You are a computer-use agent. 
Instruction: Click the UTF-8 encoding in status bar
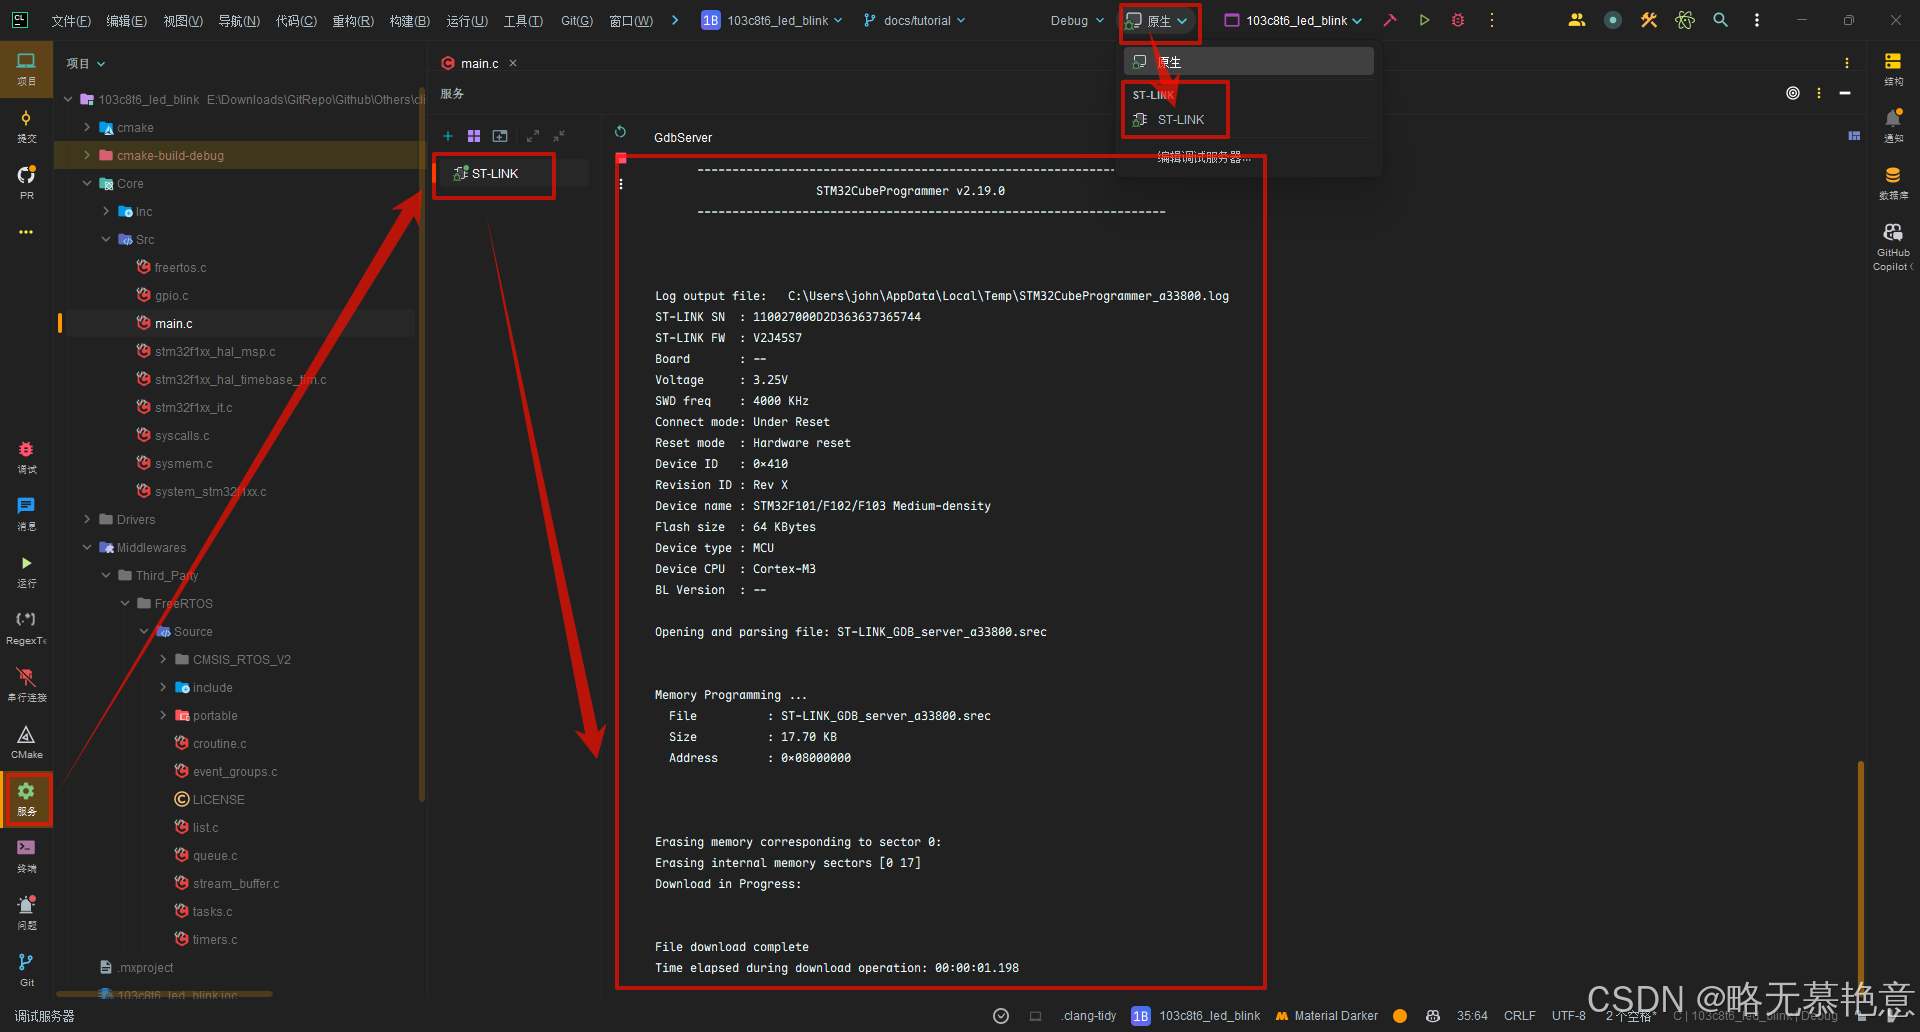(x=1568, y=1016)
